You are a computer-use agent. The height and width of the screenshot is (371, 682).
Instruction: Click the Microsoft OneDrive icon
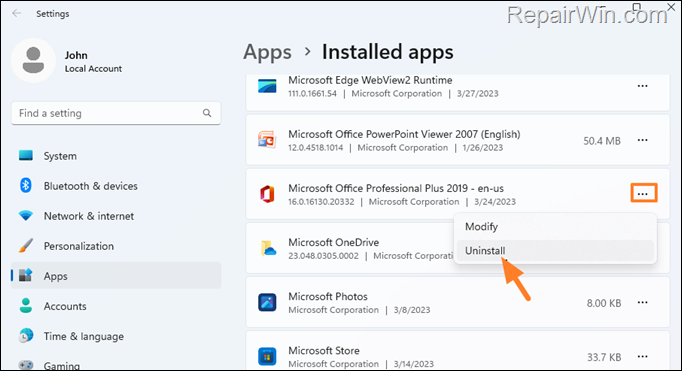coord(268,248)
